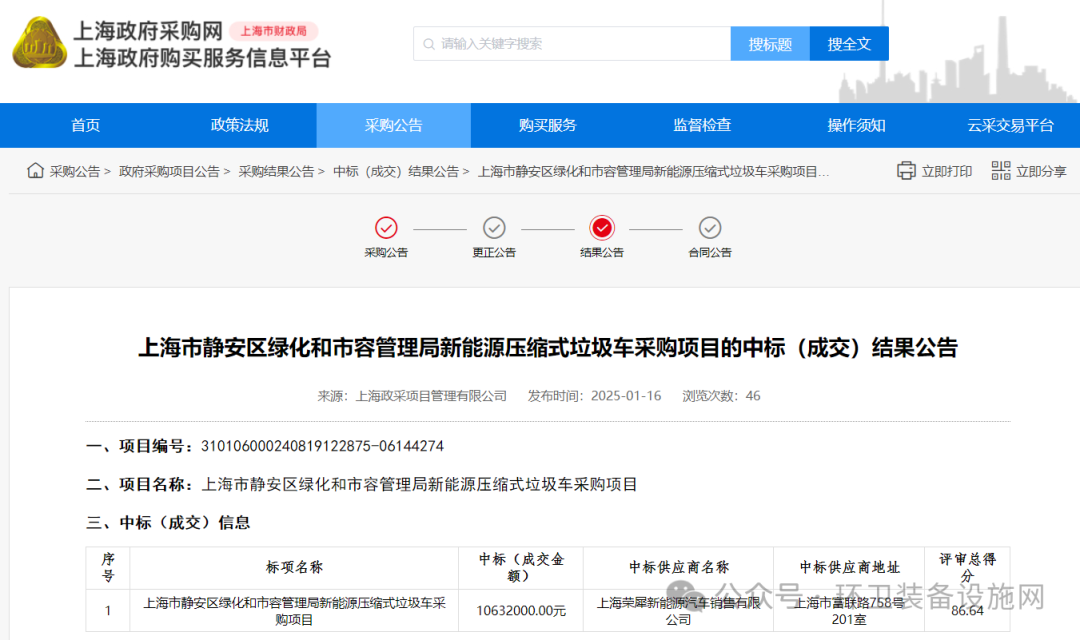The width and height of the screenshot is (1080, 640).
Task: Focus the keyword search input field
Action: [572, 44]
